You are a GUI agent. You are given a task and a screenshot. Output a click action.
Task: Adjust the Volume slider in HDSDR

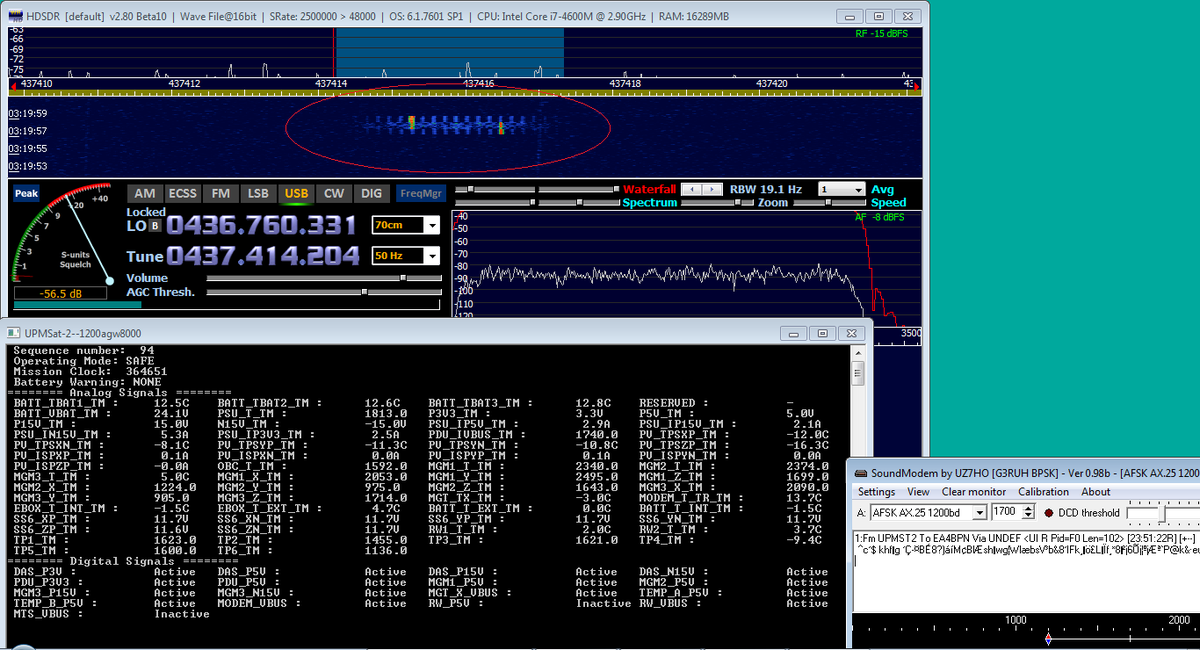(x=326, y=278)
